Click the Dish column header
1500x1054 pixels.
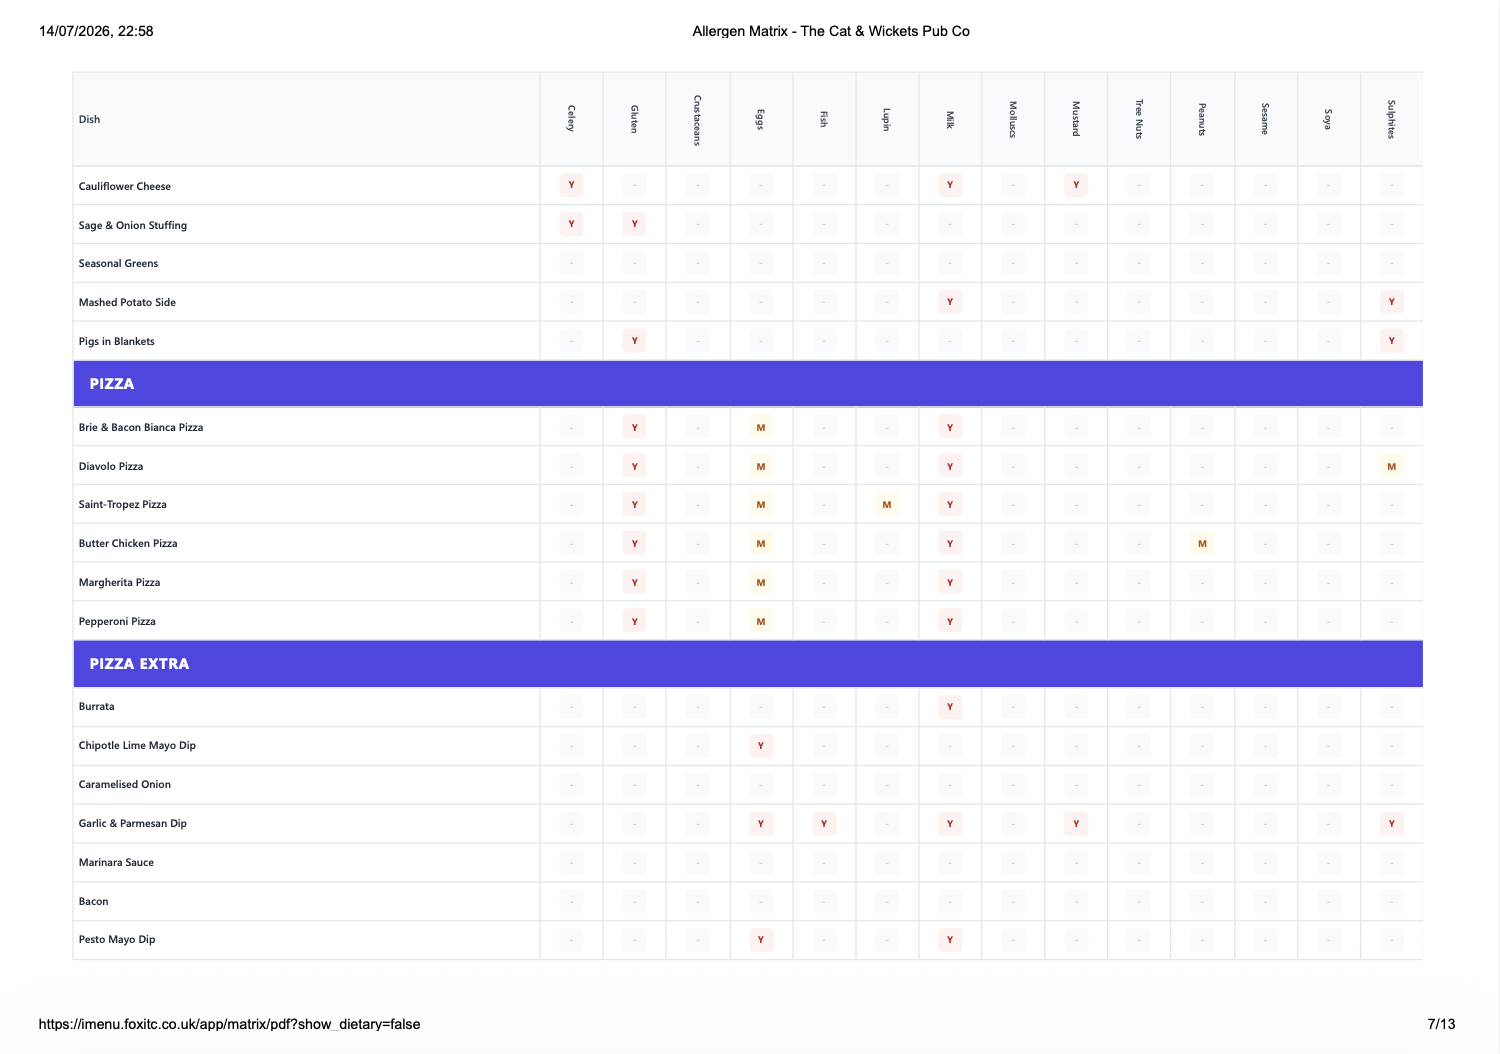(x=306, y=119)
